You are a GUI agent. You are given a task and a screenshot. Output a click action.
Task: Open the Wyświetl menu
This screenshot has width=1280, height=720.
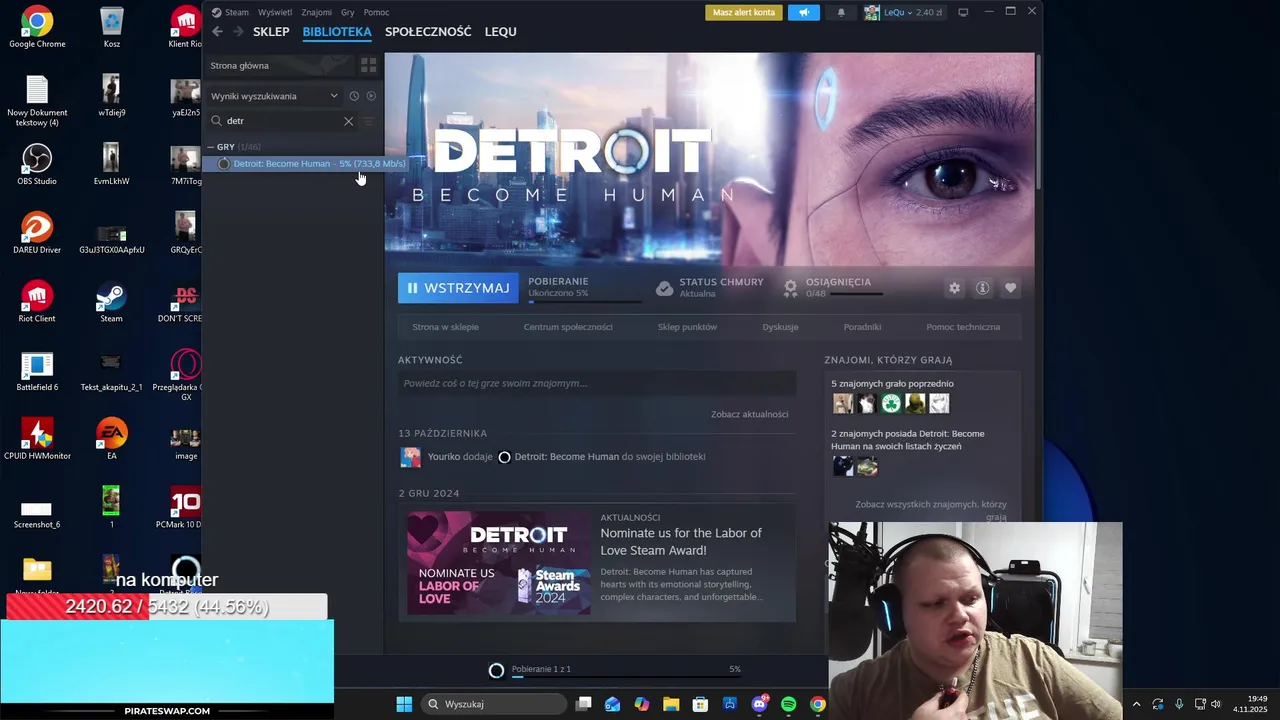(x=275, y=12)
